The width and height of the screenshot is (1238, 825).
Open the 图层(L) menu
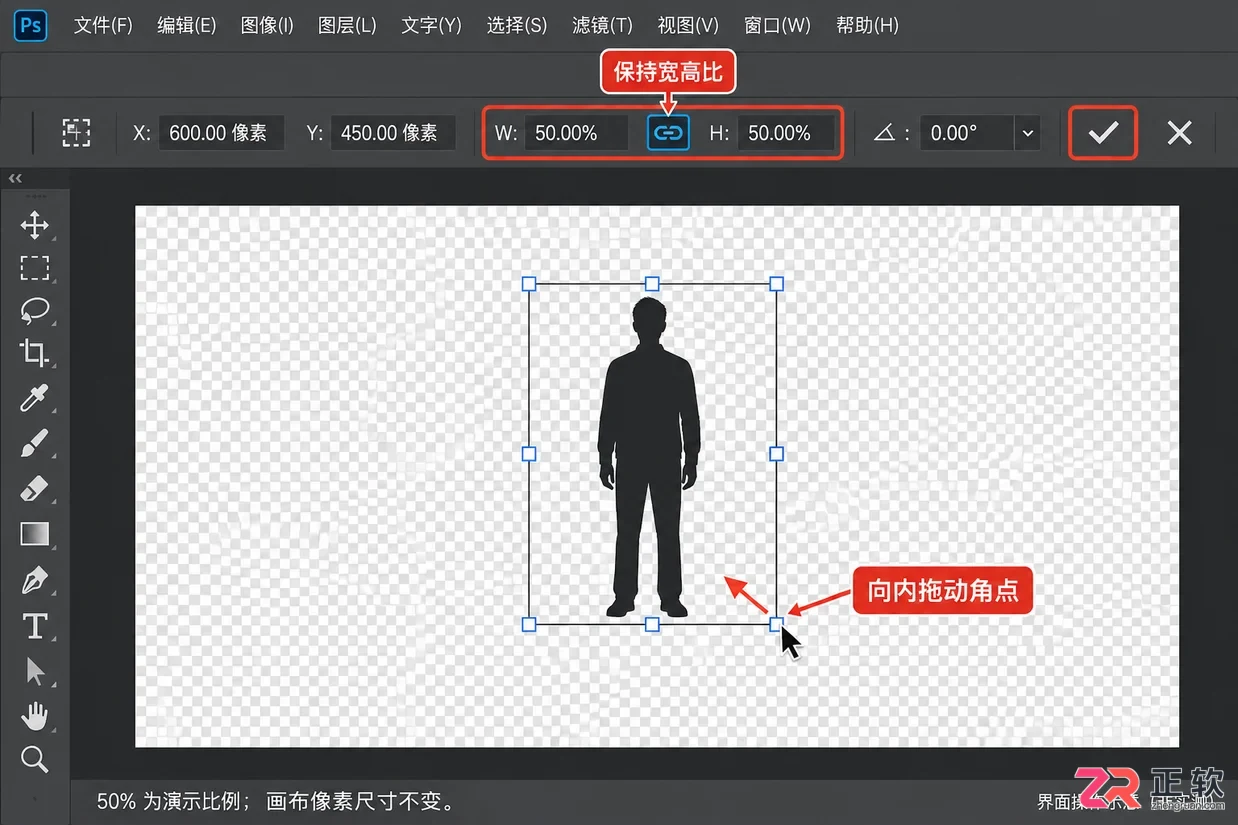347,25
